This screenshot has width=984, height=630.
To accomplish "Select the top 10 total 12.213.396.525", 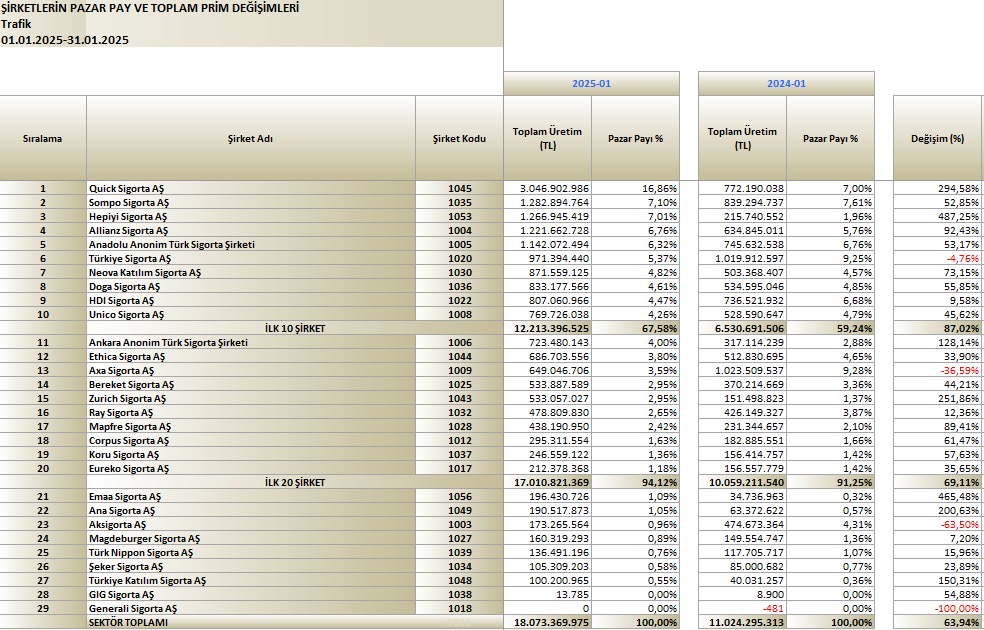I will [547, 328].
